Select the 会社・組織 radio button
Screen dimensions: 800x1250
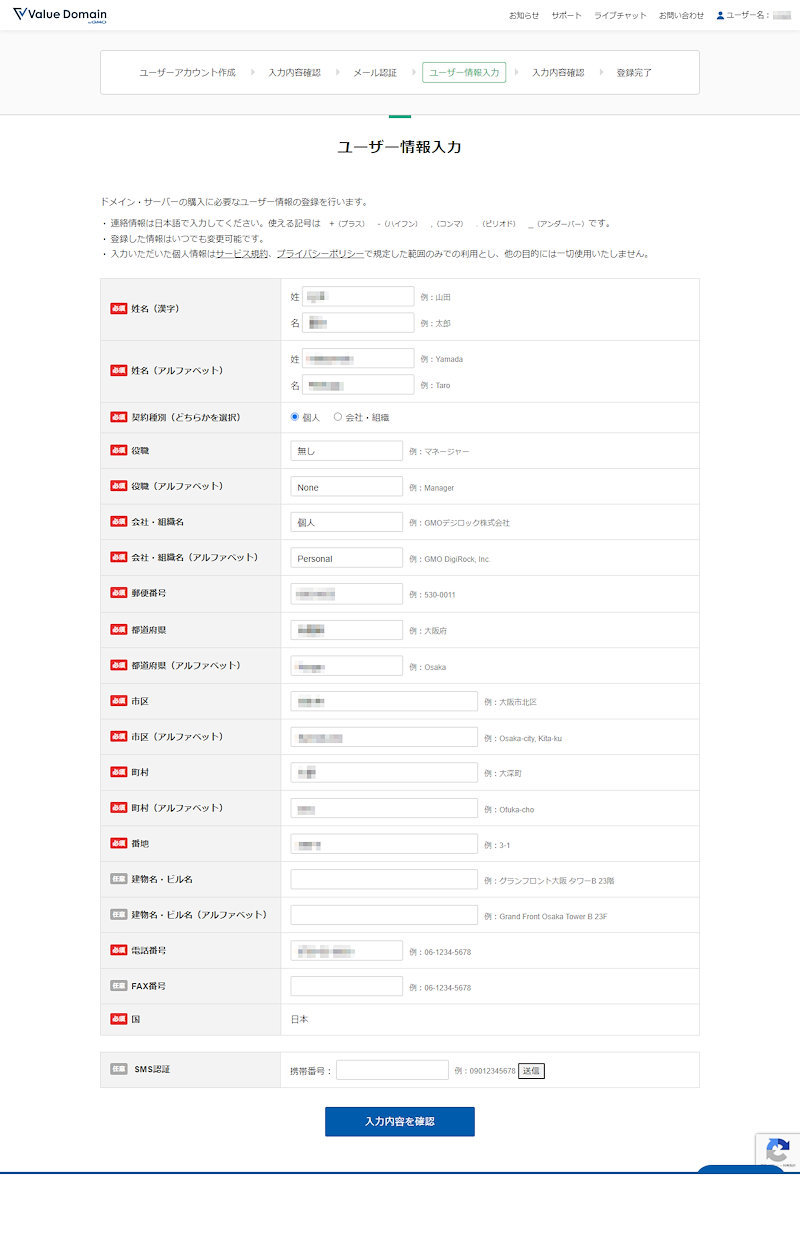(x=338, y=417)
